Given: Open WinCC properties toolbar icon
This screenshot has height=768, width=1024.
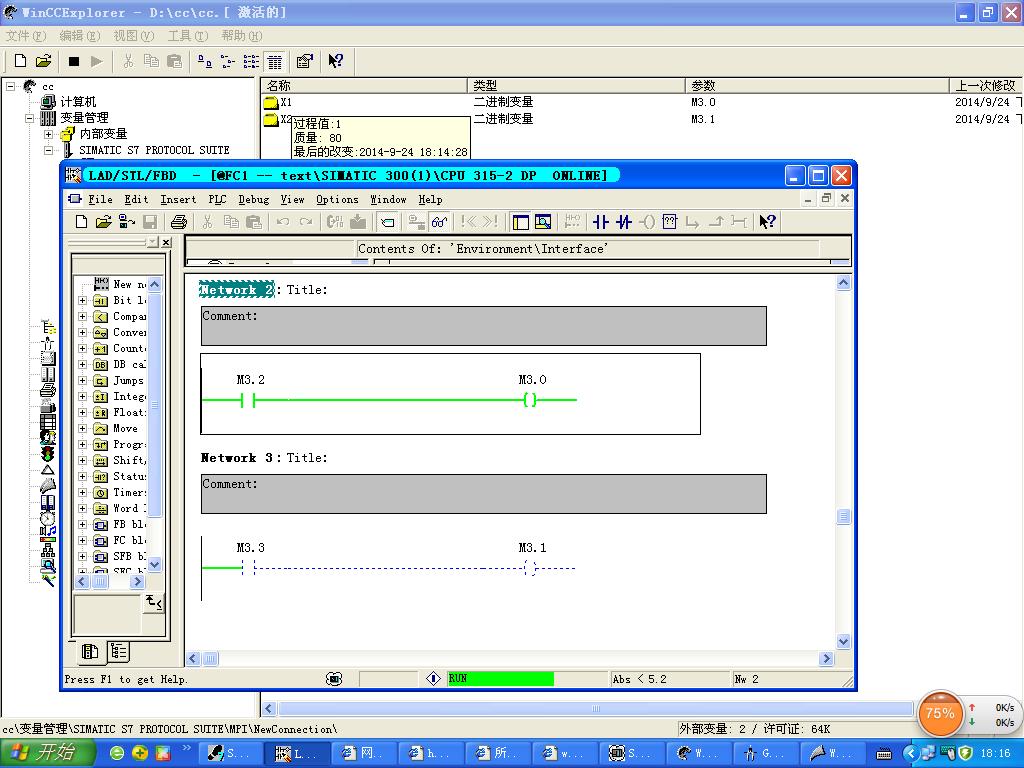Looking at the screenshot, I should tap(304, 61).
